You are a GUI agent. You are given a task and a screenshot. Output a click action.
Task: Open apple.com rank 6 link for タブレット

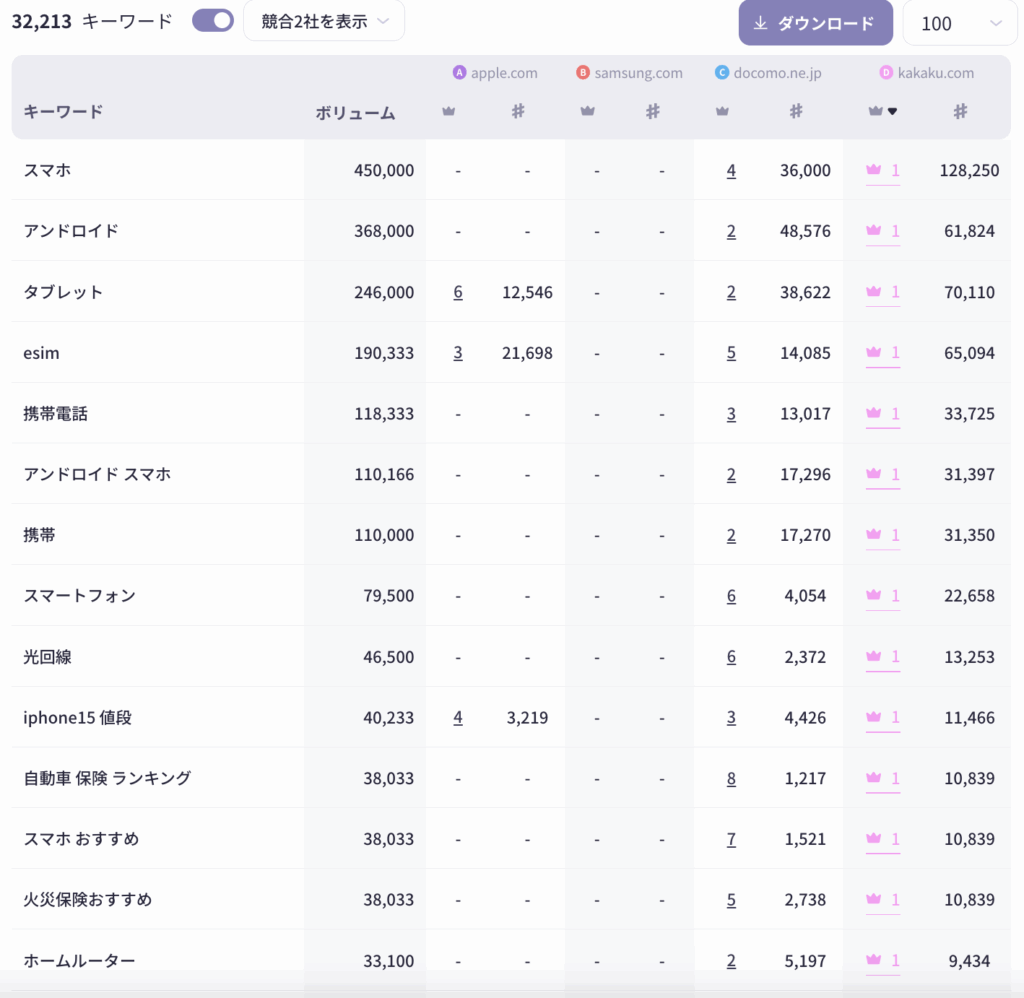458,292
